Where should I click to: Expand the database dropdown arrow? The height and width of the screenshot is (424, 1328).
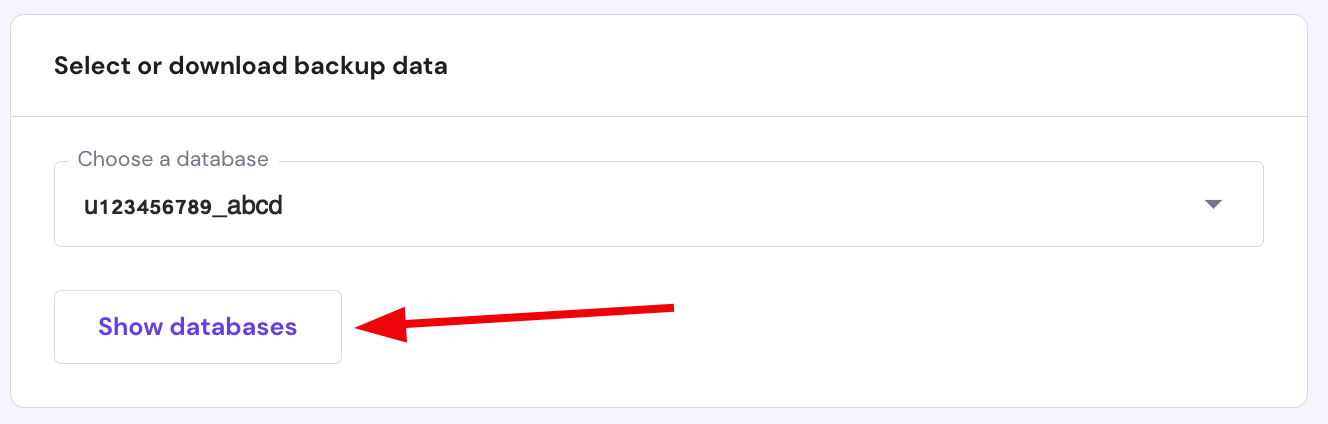coord(1213,204)
